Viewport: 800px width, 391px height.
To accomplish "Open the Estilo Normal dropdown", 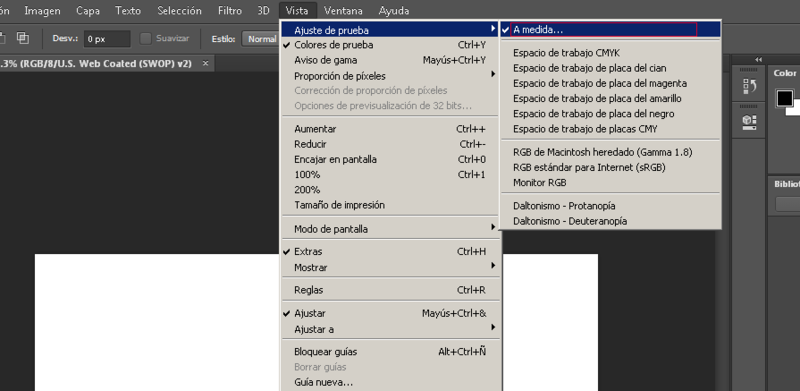I will click(261, 39).
